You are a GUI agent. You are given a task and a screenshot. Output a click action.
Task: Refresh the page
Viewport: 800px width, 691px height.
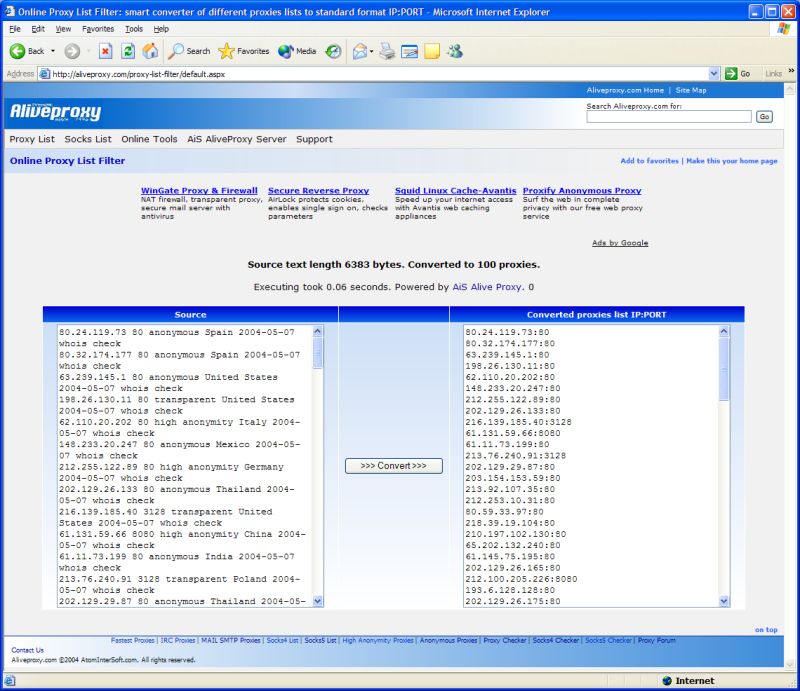[127, 51]
